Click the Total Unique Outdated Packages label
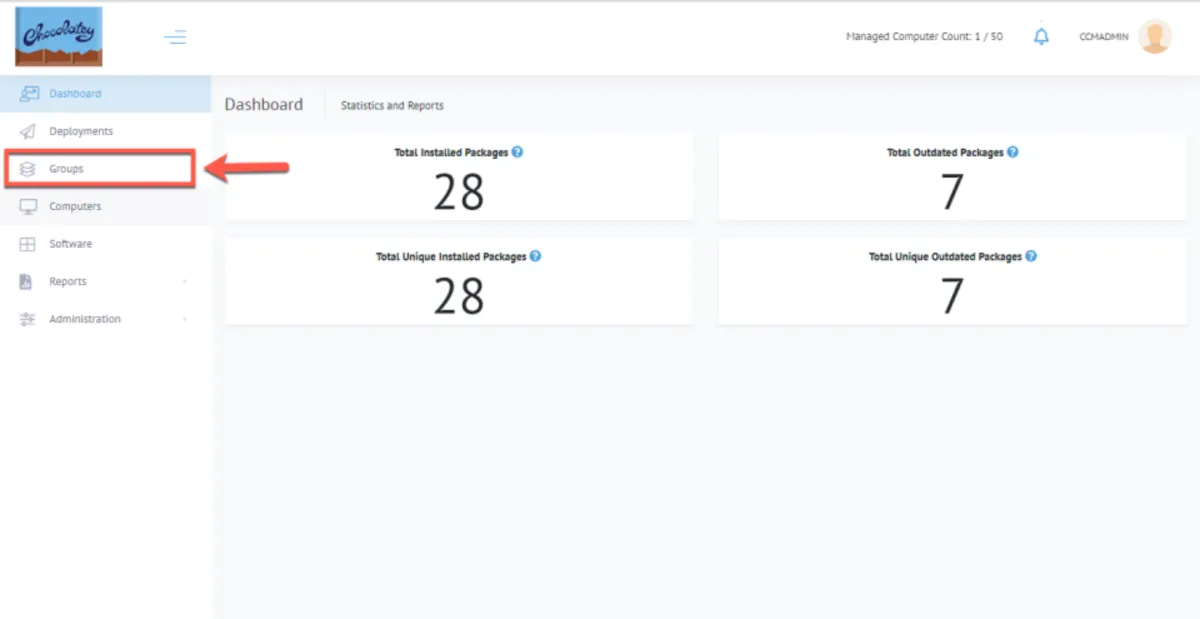 click(945, 257)
